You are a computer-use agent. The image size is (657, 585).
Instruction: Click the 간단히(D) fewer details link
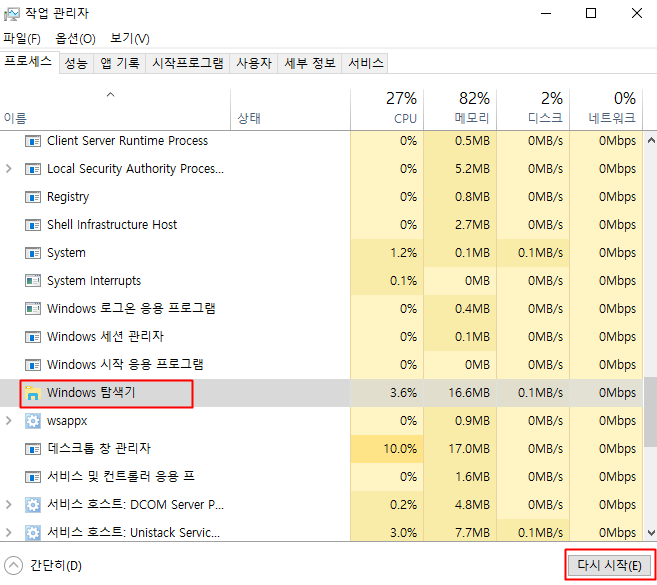click(x=56, y=566)
